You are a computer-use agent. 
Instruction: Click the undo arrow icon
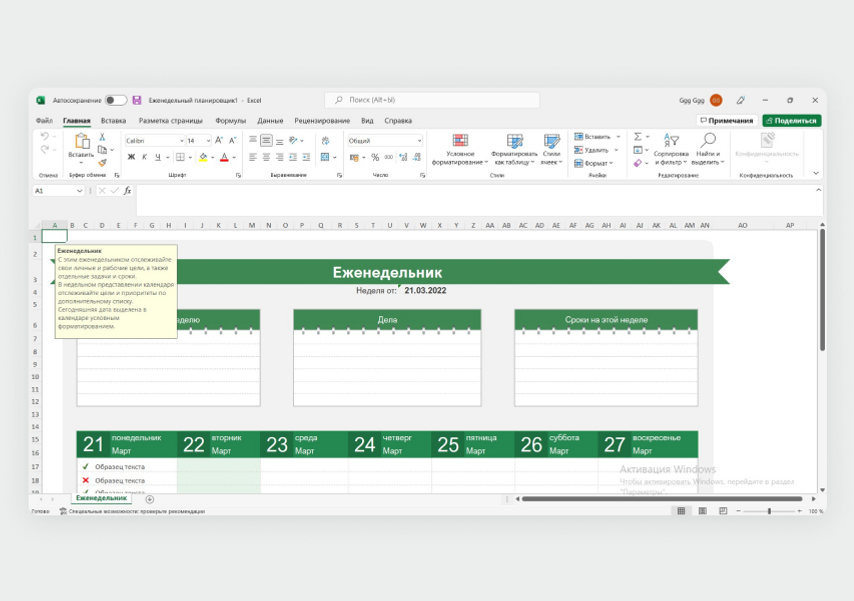point(45,136)
